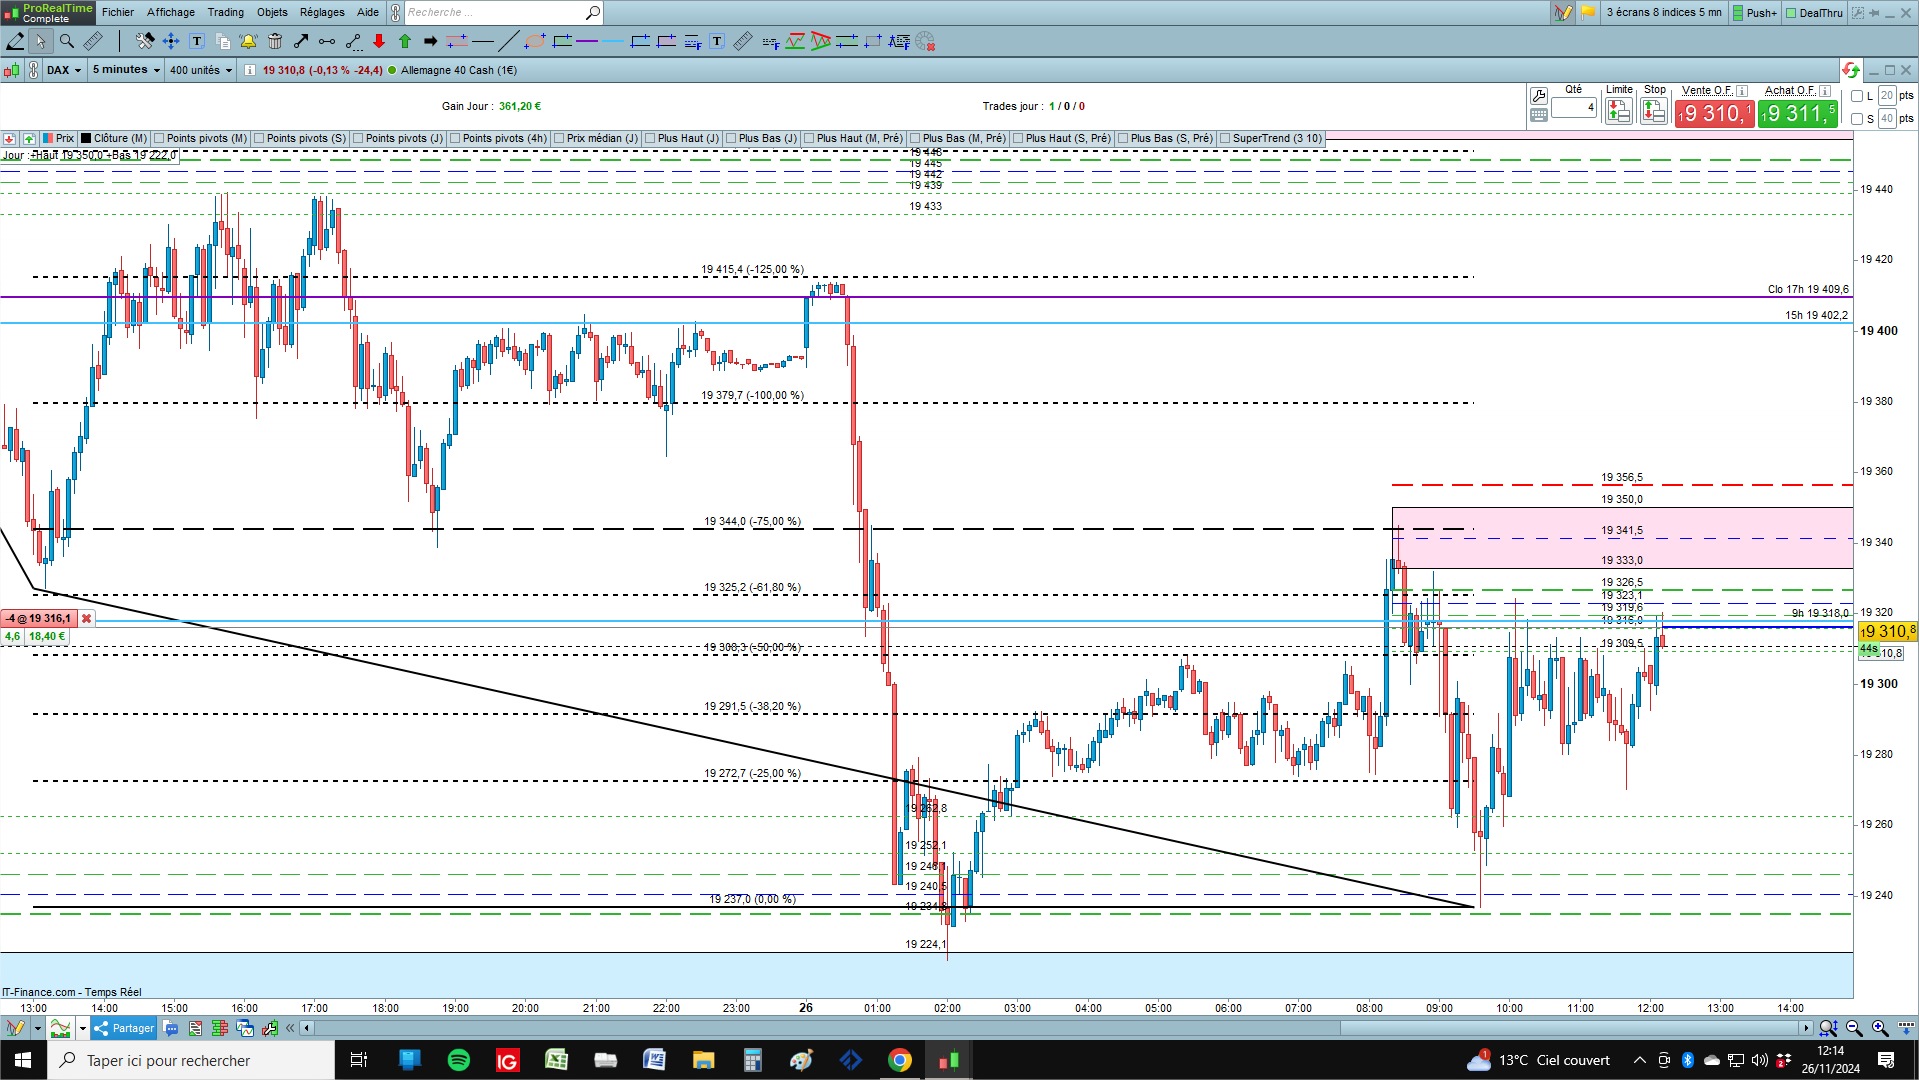Screen dimensions: 1919x1080
Task: Enable the L points checkbox
Action: click(1857, 96)
